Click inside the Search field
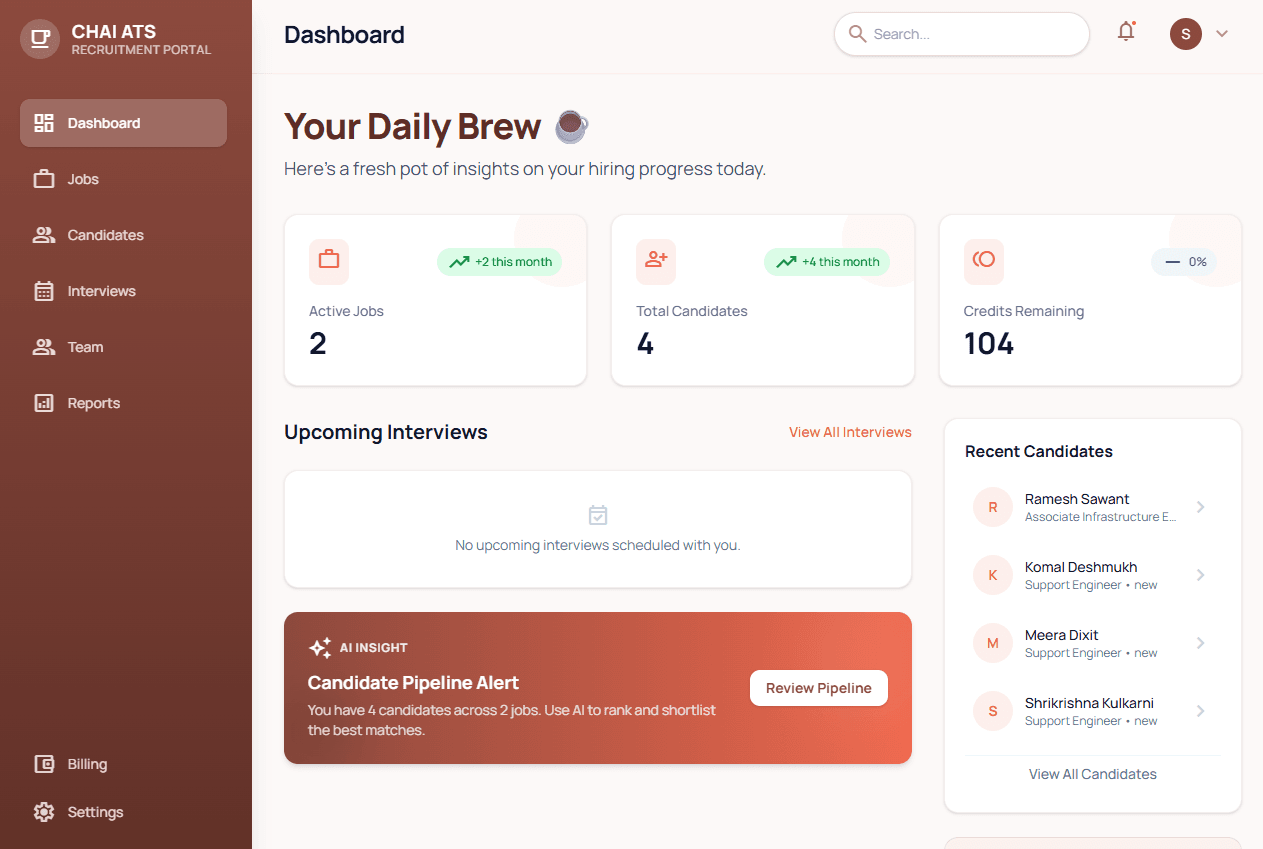The width and height of the screenshot is (1263, 849). [960, 33]
